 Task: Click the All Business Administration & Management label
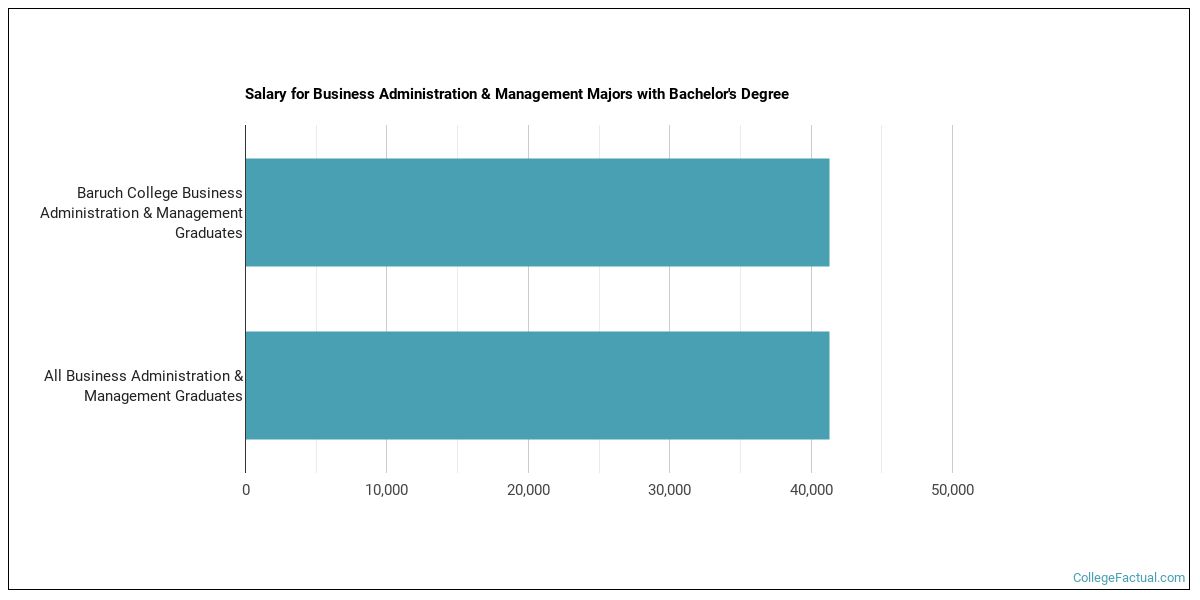[x=144, y=386]
